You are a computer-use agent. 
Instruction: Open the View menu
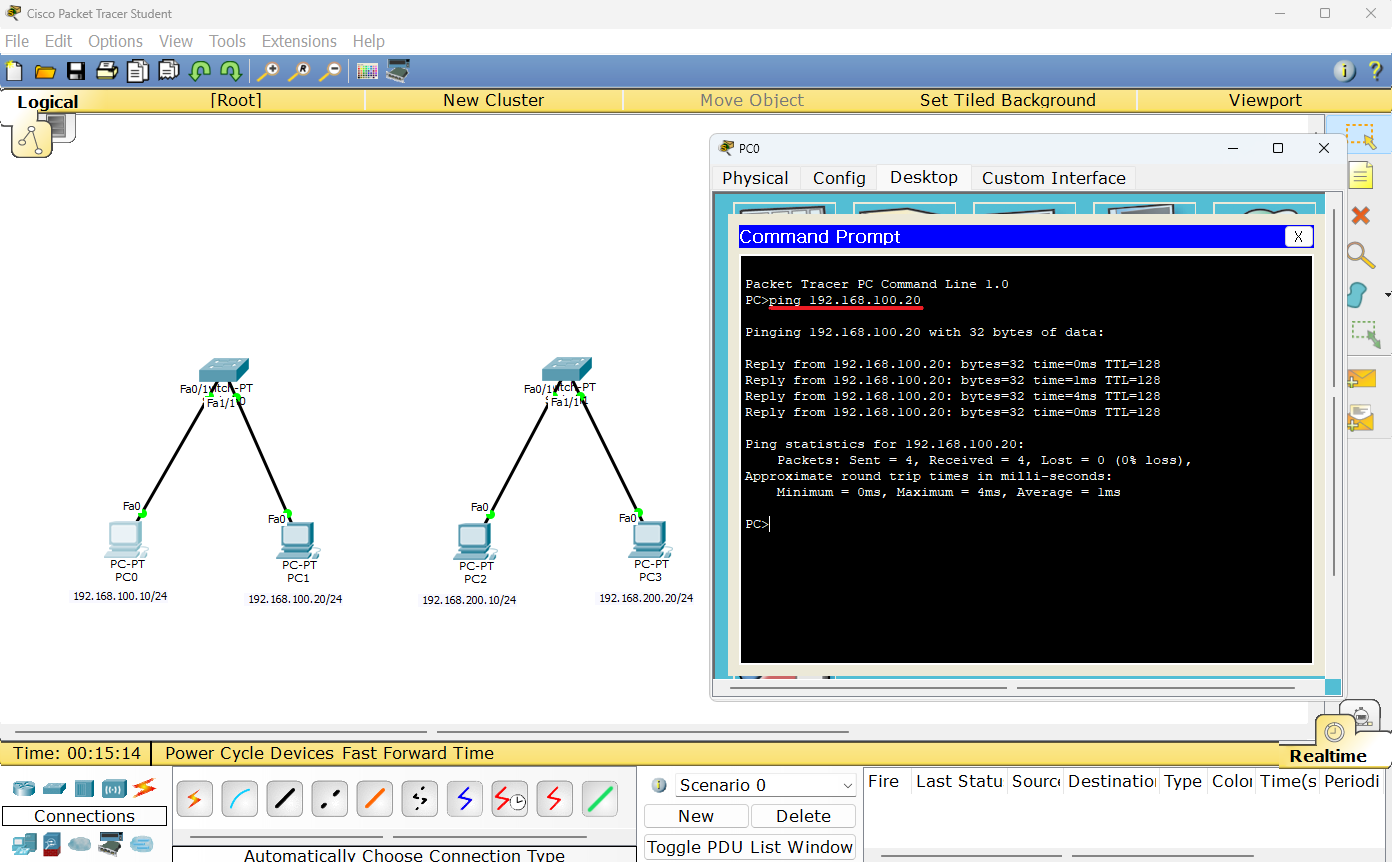point(176,41)
